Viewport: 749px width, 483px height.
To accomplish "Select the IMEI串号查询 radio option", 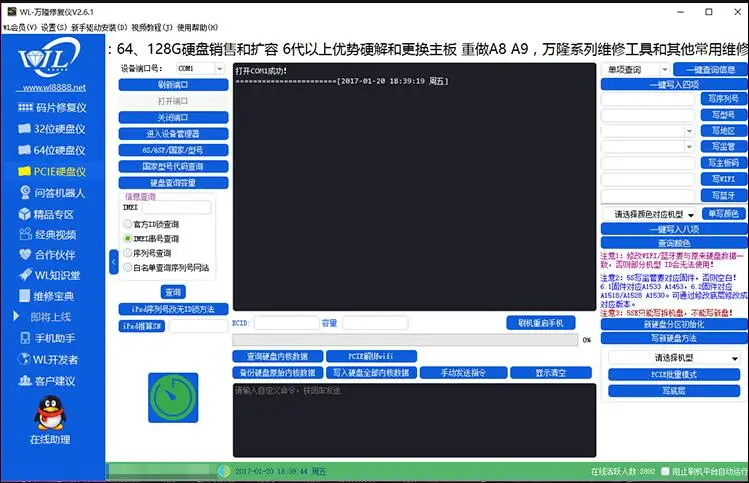I will point(128,238).
